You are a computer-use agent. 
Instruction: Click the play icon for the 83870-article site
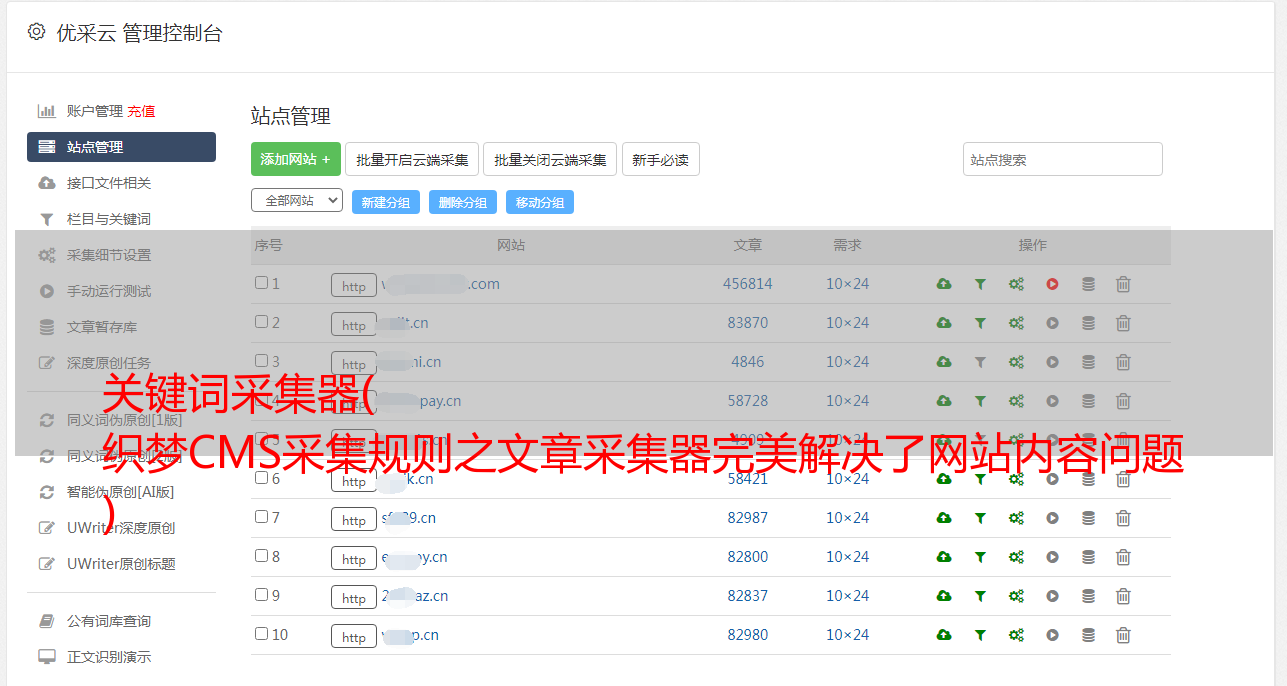[x=1052, y=323]
